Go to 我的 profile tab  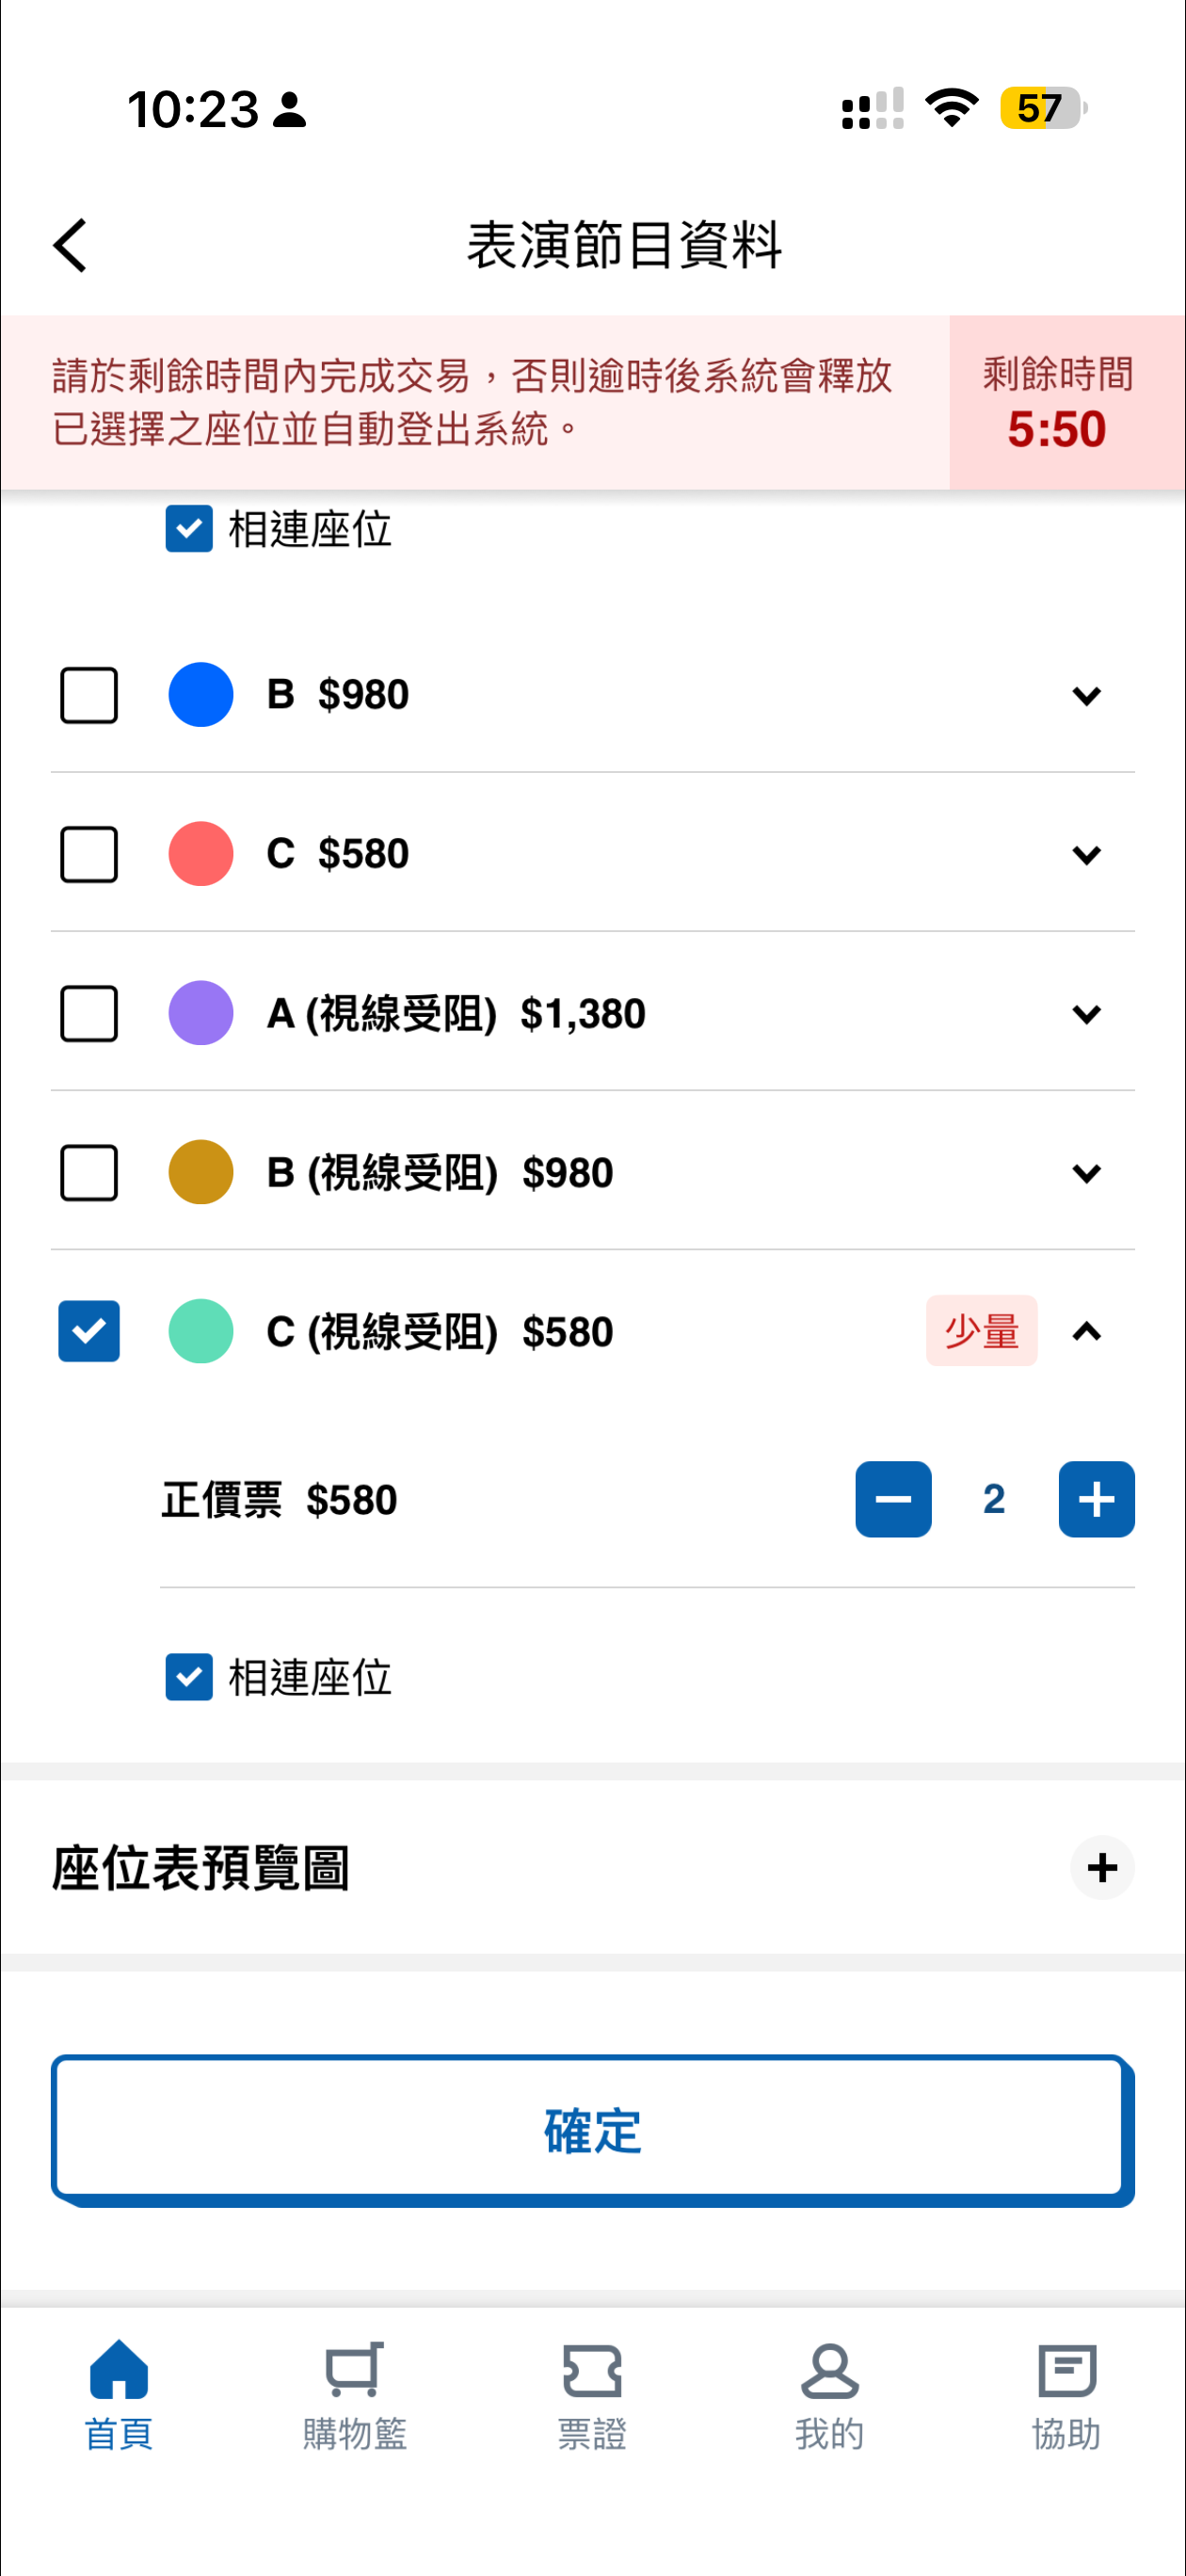point(829,2393)
